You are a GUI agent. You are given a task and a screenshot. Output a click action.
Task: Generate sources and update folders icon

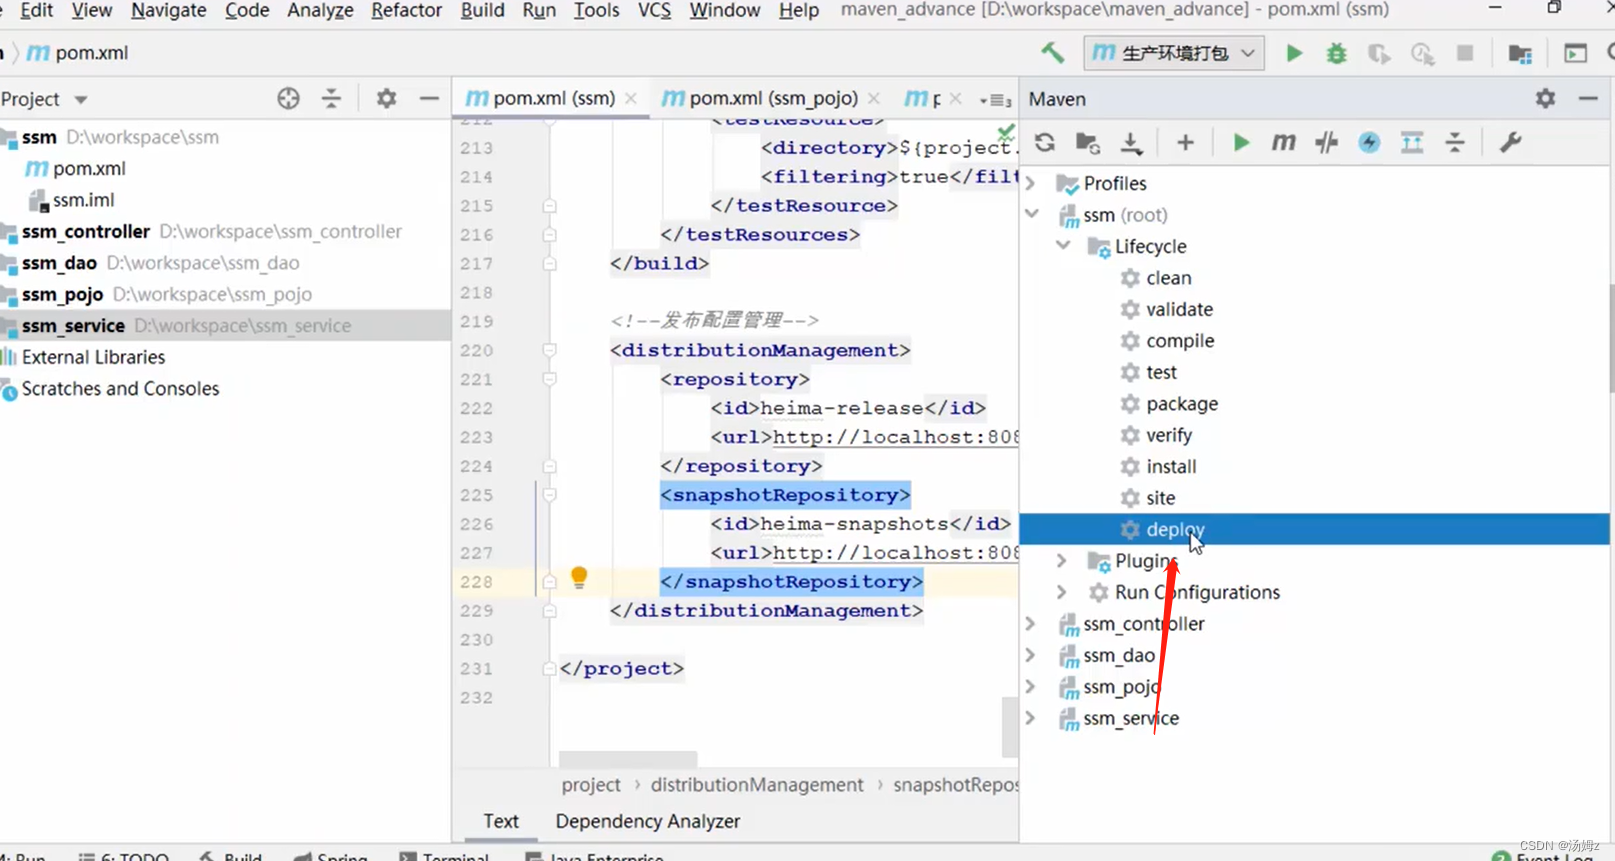pos(1088,143)
